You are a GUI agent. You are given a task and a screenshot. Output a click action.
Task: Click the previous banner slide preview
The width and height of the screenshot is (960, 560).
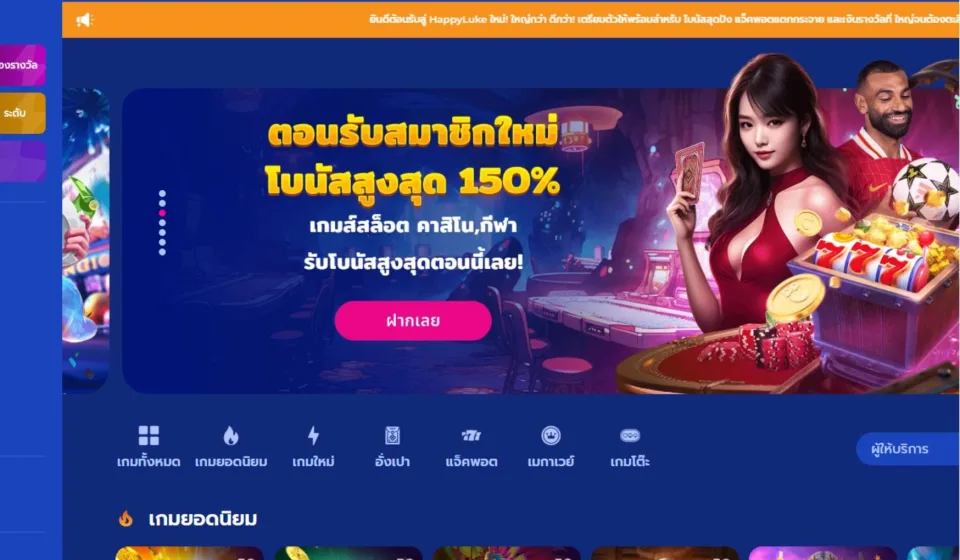[x=86, y=241]
